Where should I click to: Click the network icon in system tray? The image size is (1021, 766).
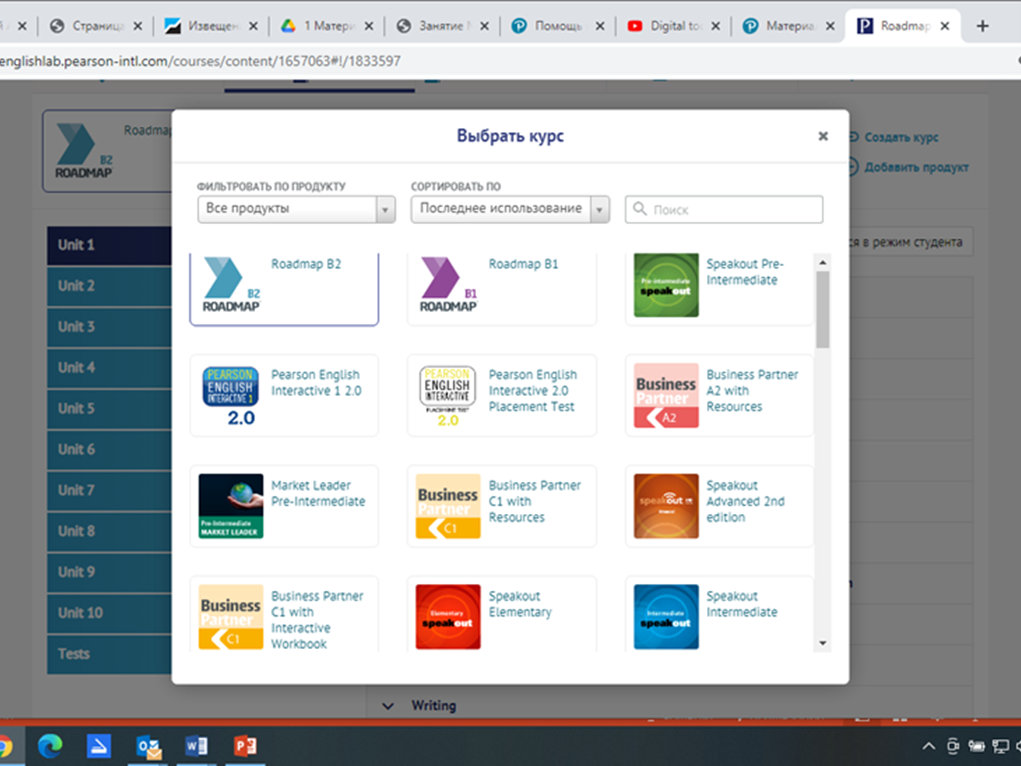click(1000, 746)
